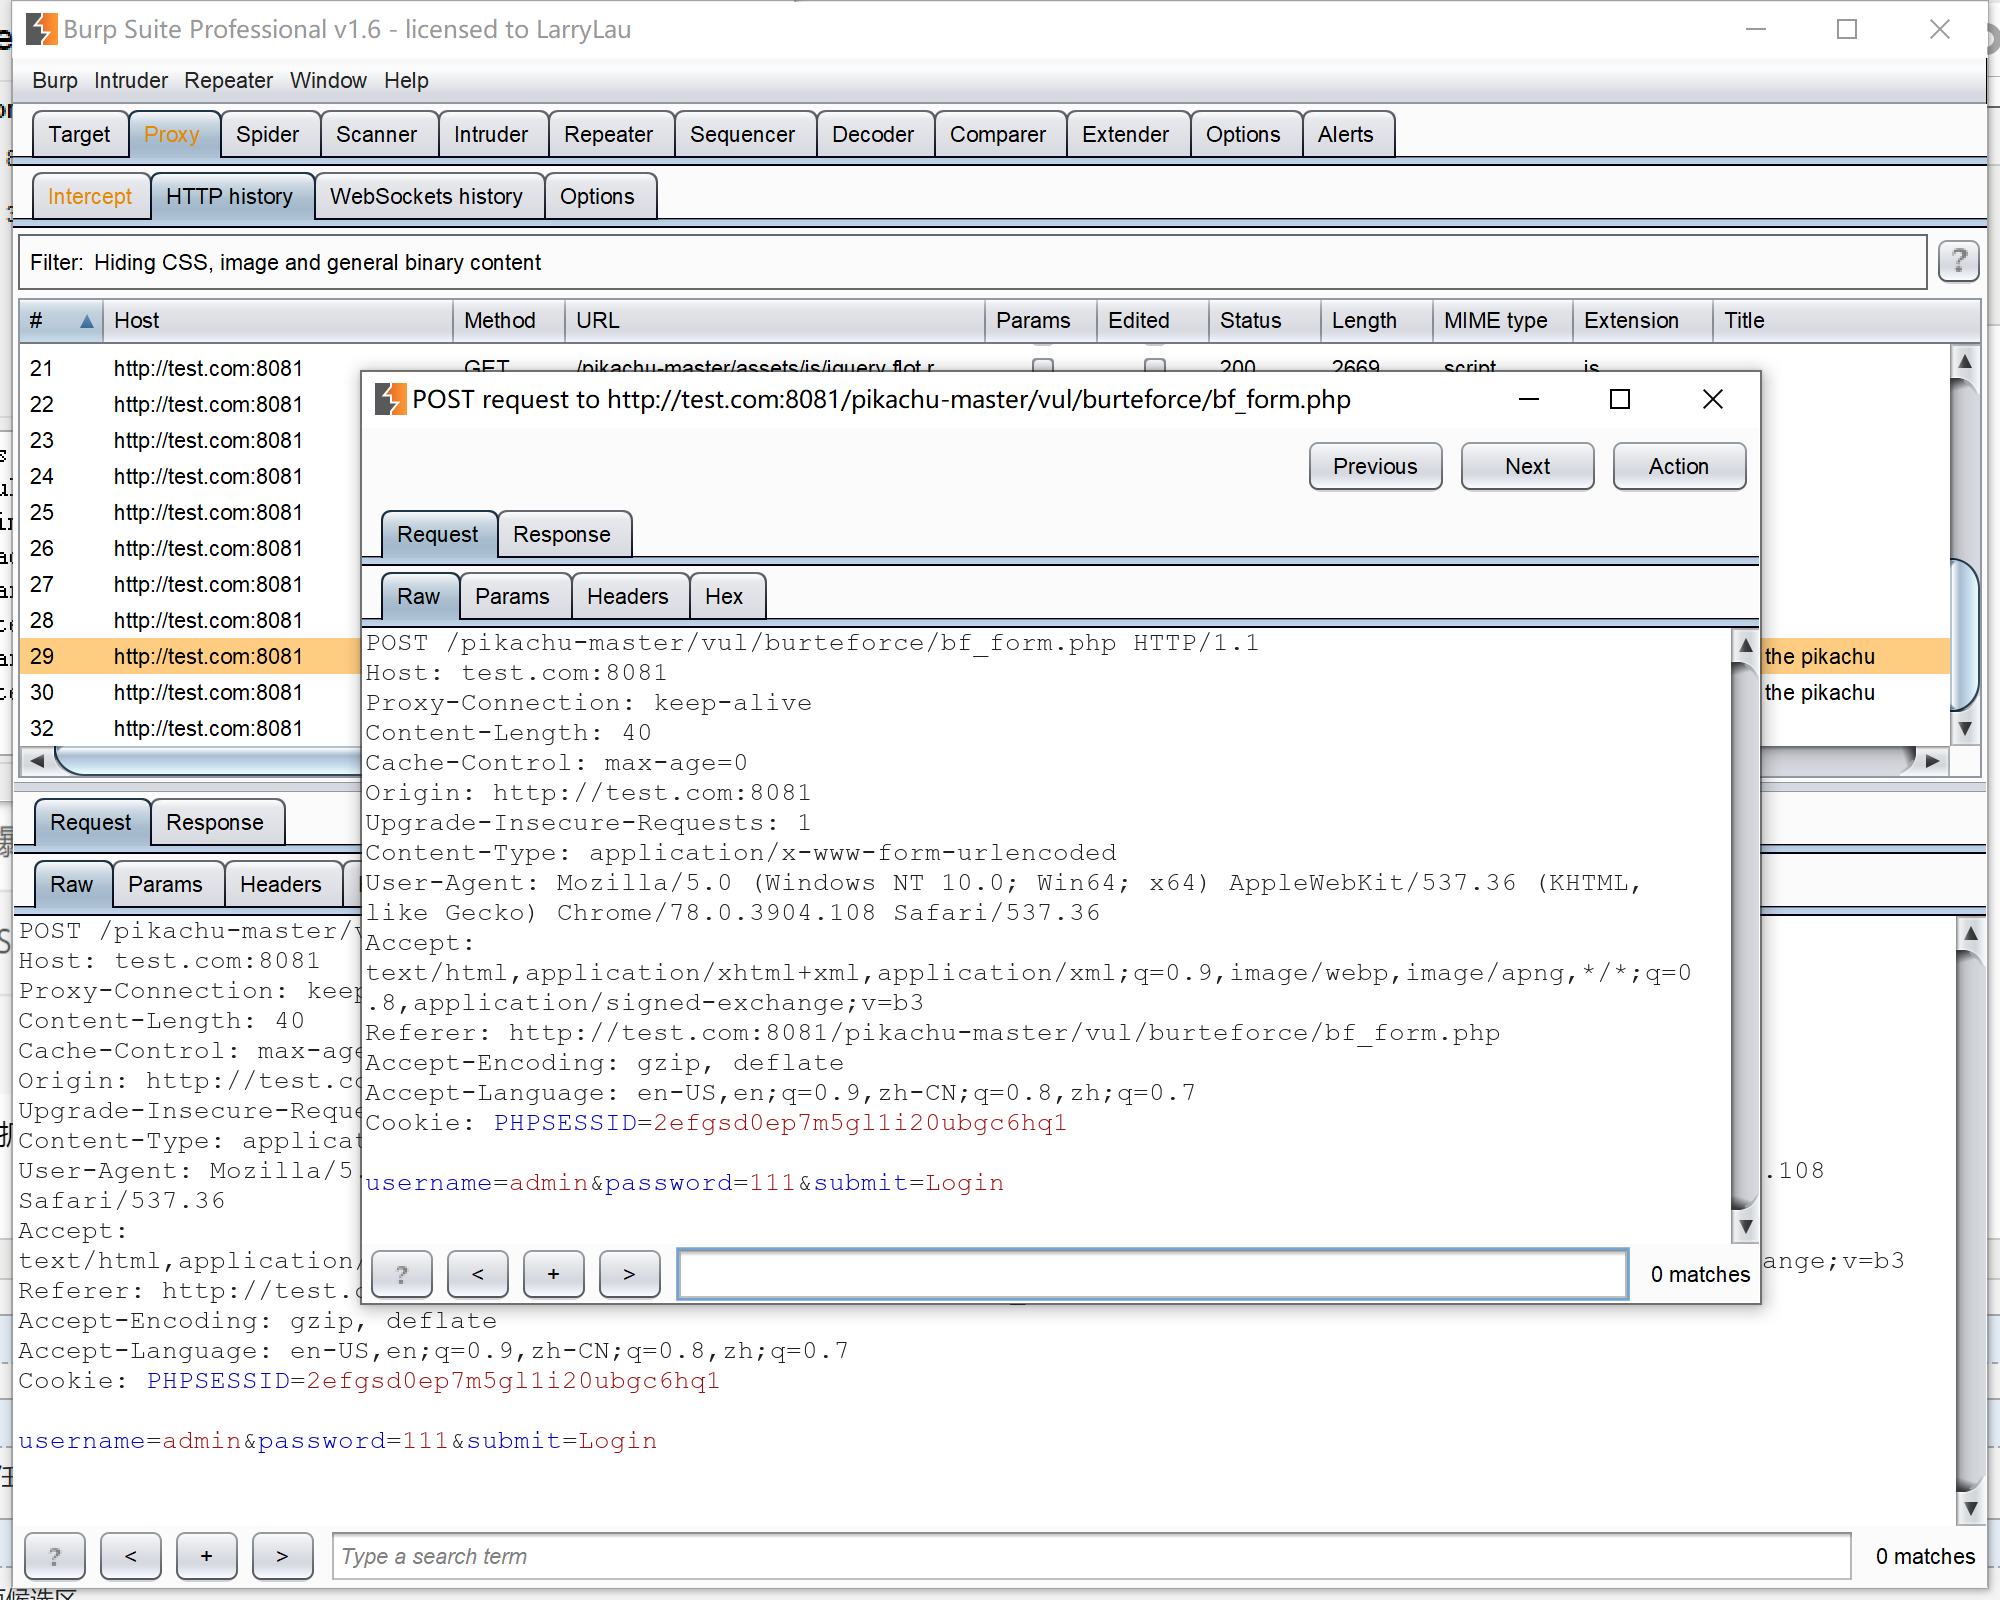Open the Intruder menu in menu bar

tap(130, 80)
